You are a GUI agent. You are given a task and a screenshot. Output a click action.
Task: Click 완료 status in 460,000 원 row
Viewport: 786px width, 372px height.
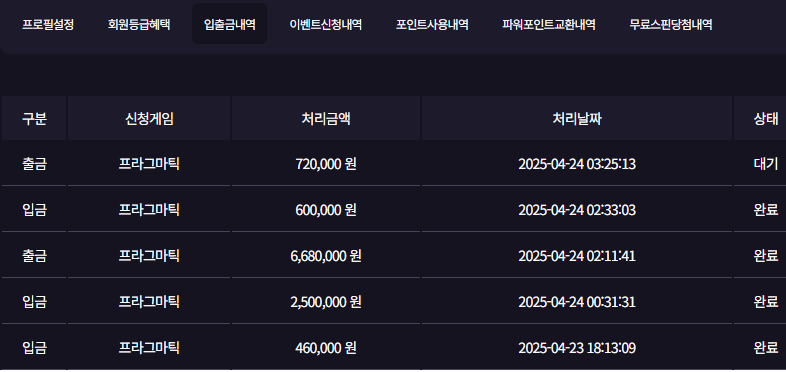pos(766,348)
